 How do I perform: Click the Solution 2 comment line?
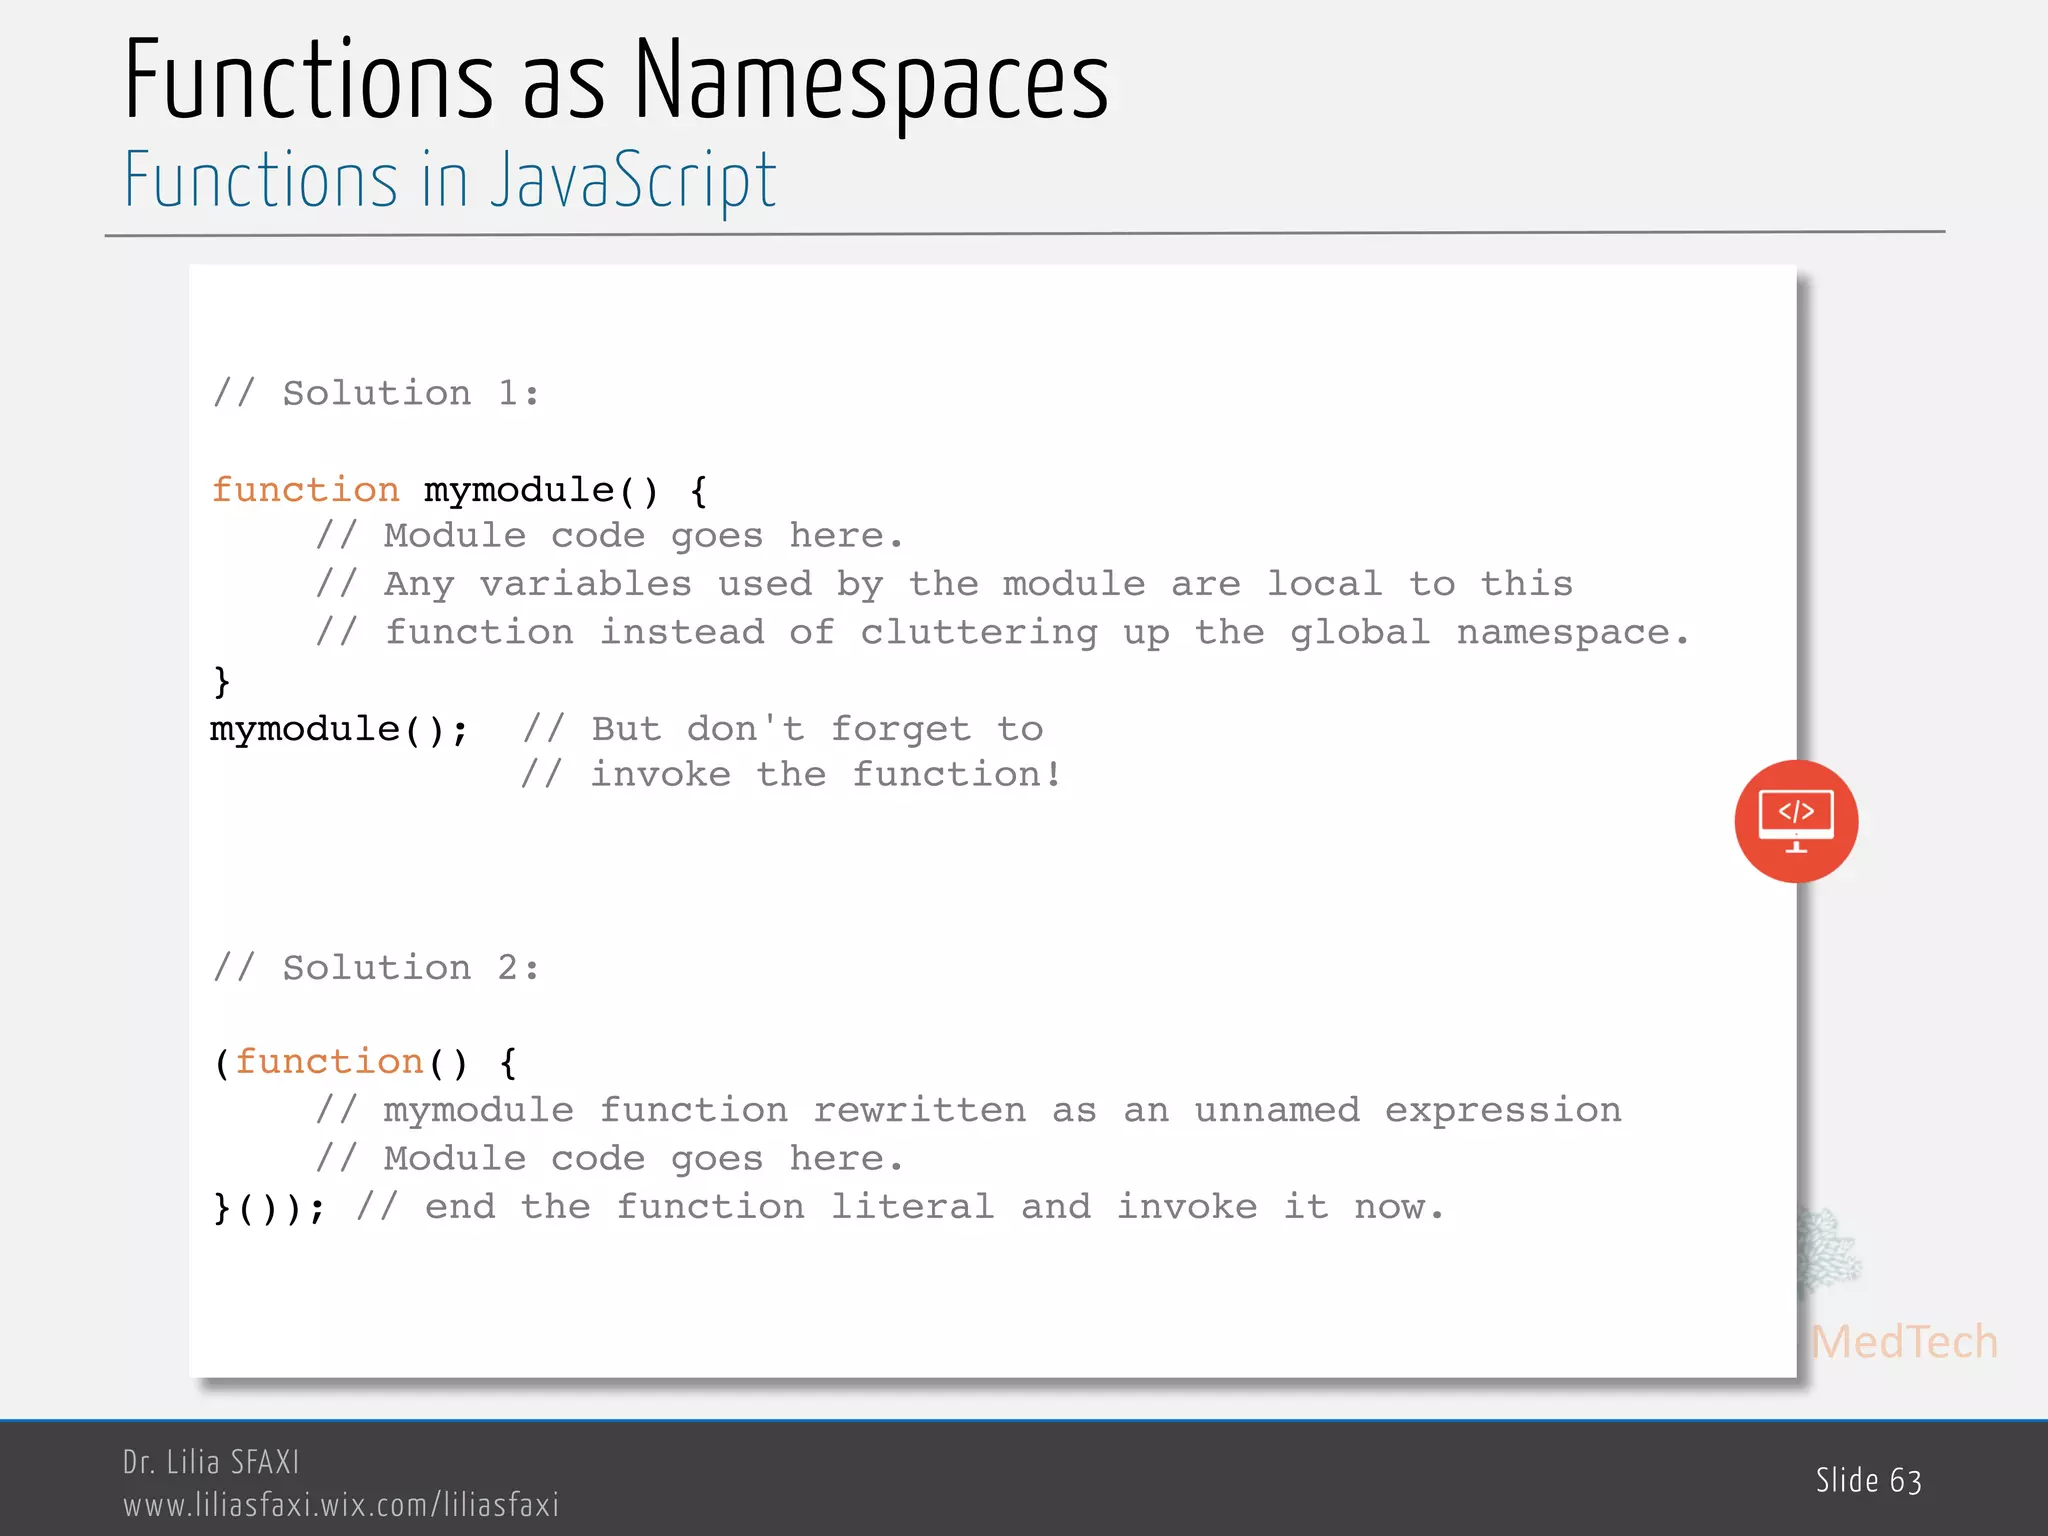[x=377, y=968]
